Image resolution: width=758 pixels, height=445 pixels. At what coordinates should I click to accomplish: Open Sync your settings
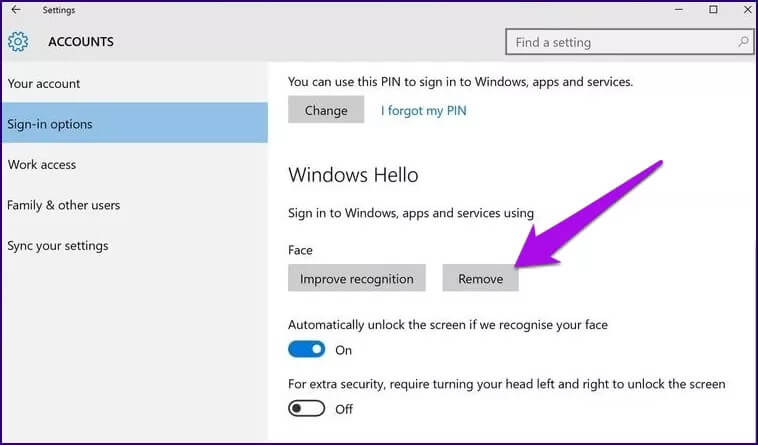[x=134, y=246]
